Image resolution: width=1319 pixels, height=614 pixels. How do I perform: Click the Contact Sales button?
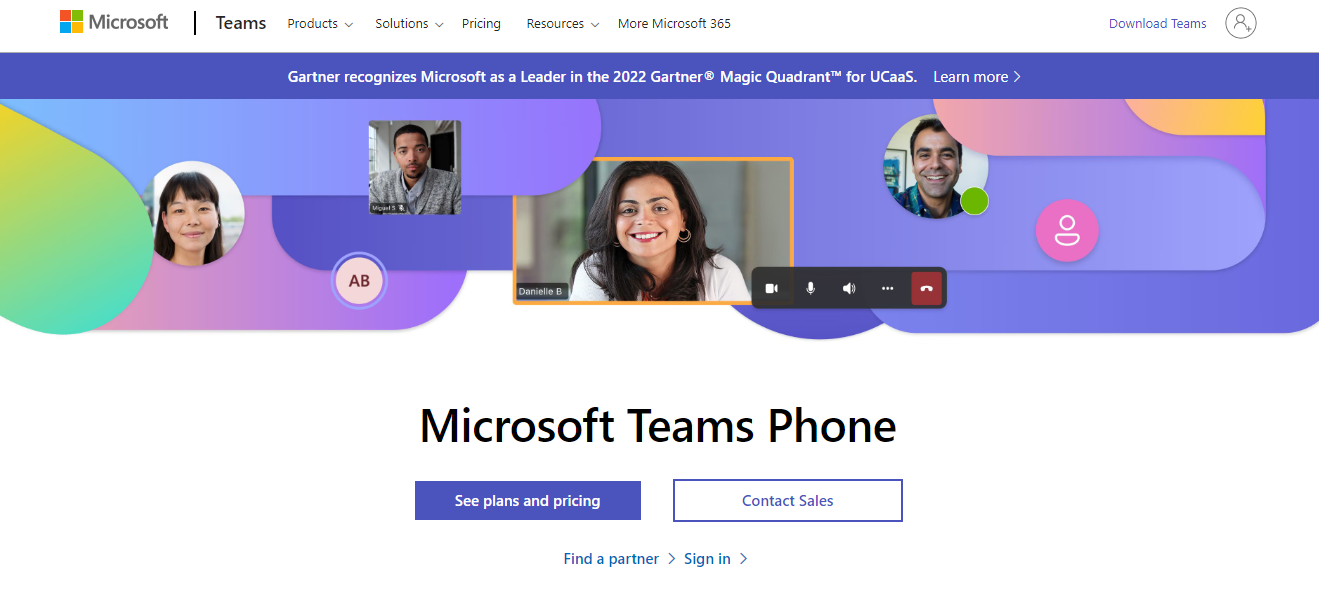click(788, 500)
